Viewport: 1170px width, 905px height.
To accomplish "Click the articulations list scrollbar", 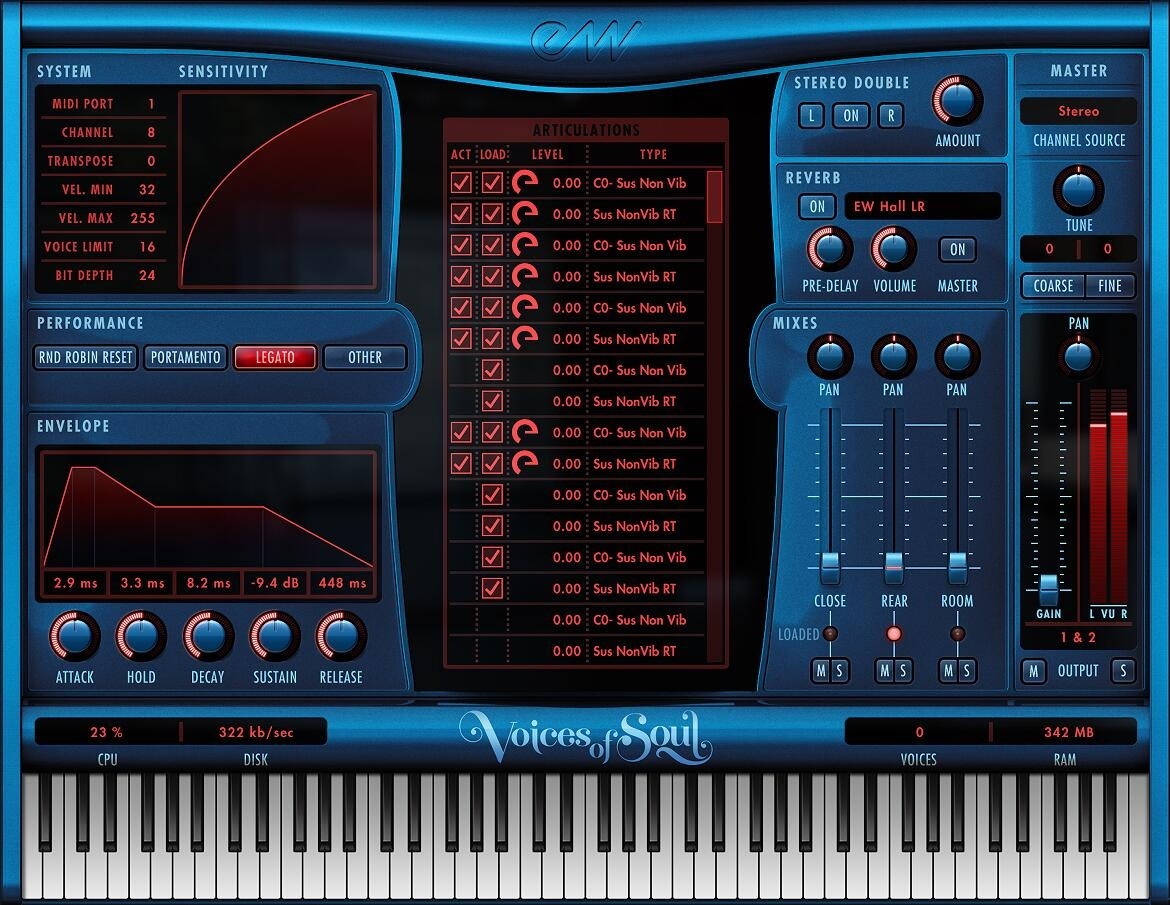I will [x=714, y=196].
